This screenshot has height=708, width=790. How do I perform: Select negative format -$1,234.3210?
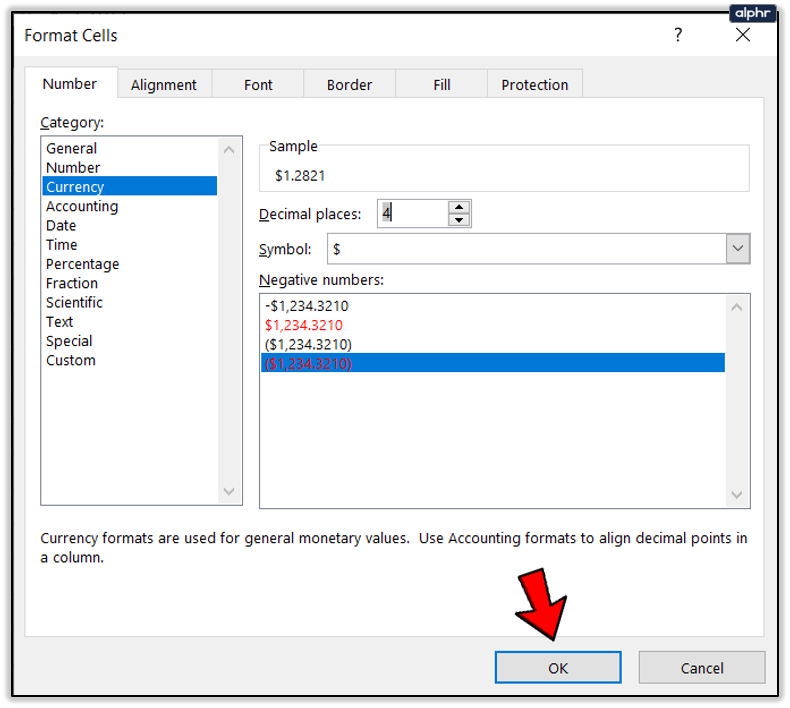493,305
